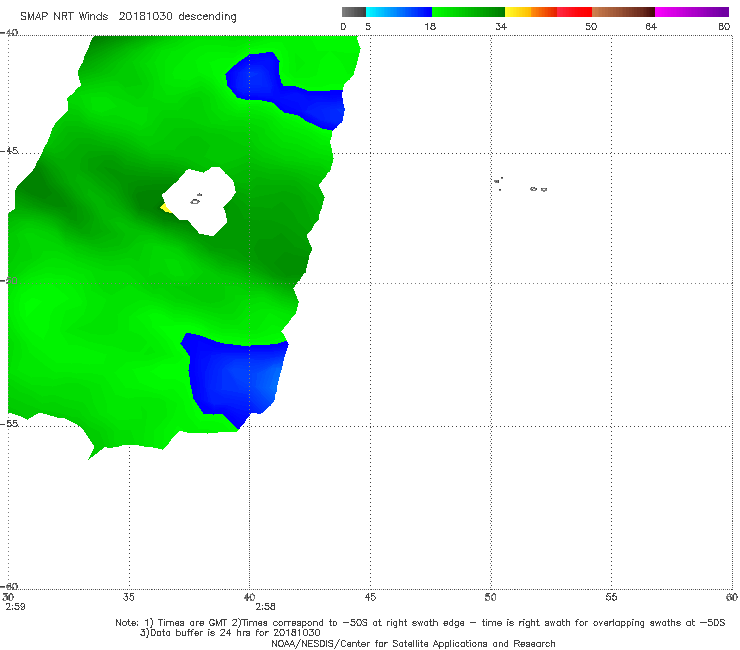
Task: Click the 'SMAP NRT Winds' title text
Action: coord(64,16)
